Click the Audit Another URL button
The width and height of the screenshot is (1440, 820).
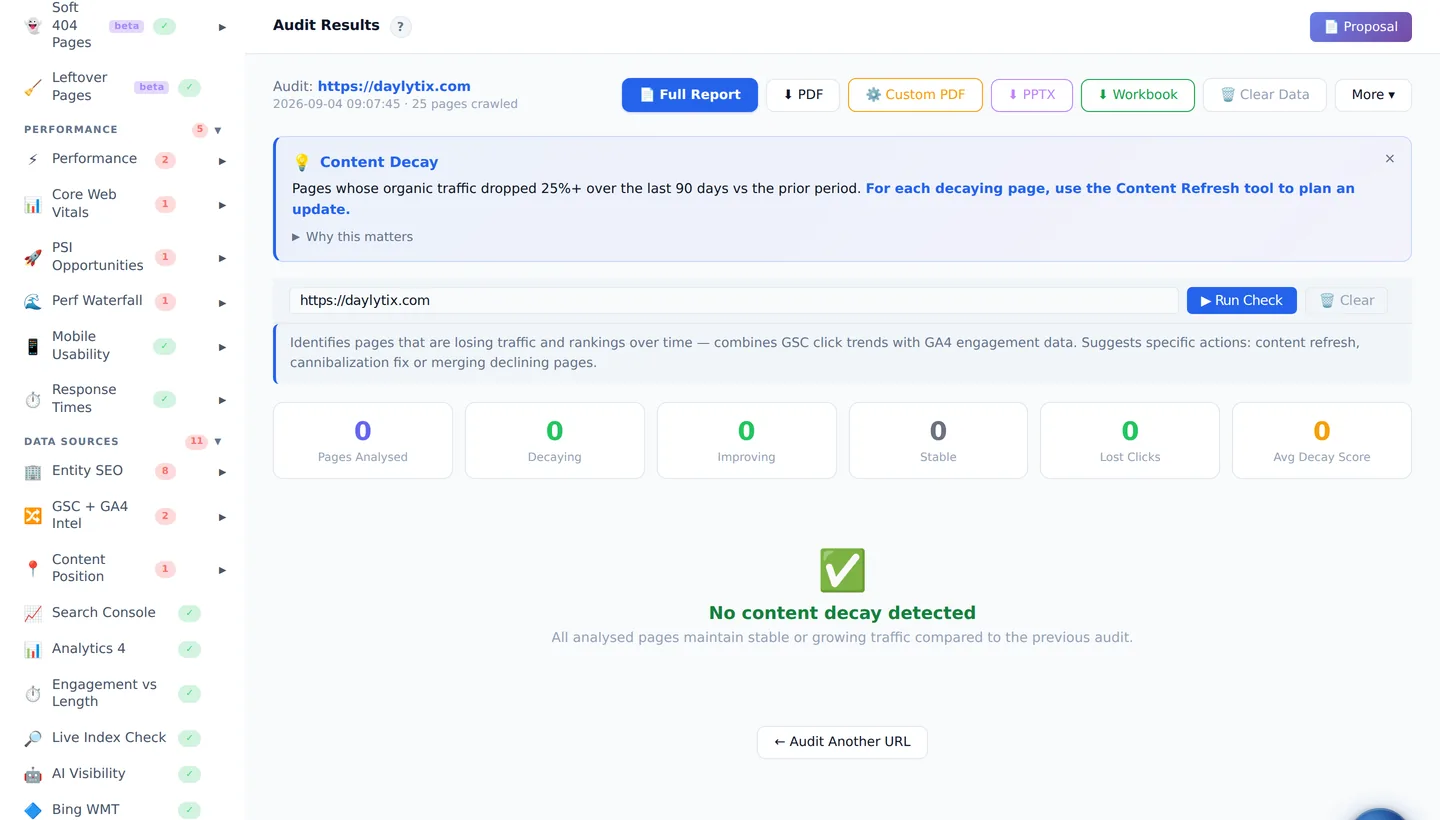tap(842, 742)
